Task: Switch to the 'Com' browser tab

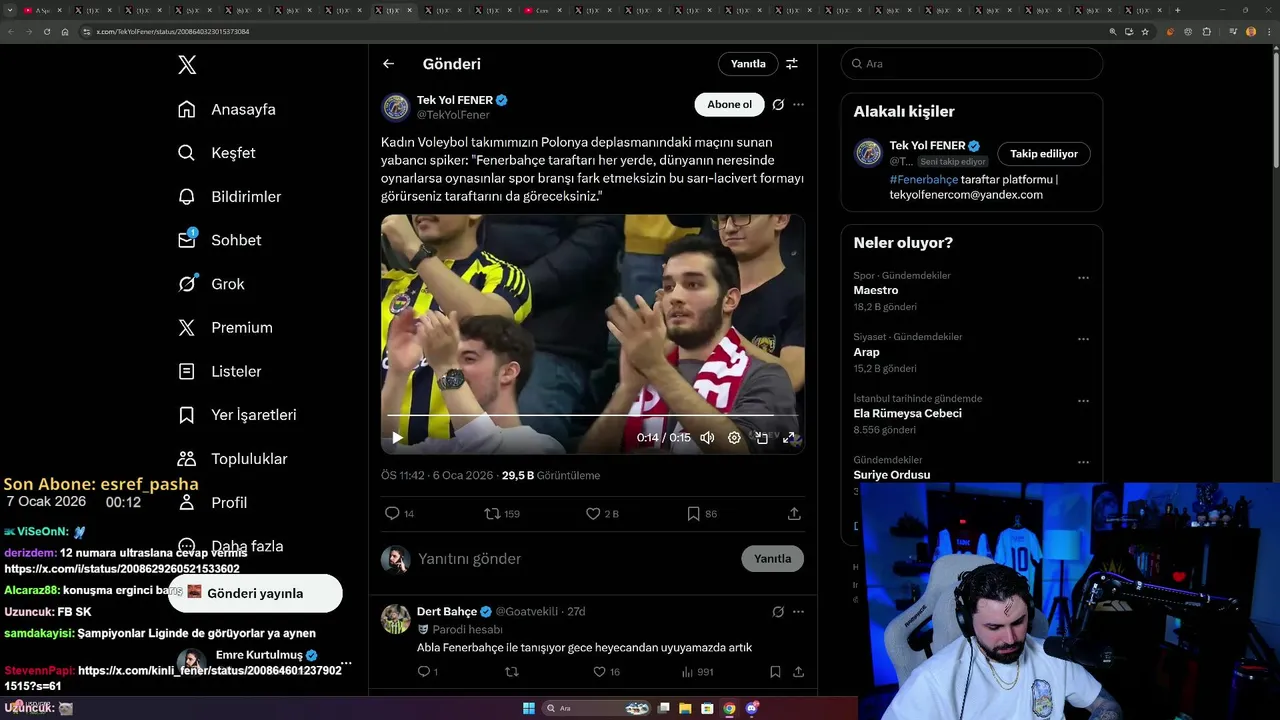Action: point(541,10)
